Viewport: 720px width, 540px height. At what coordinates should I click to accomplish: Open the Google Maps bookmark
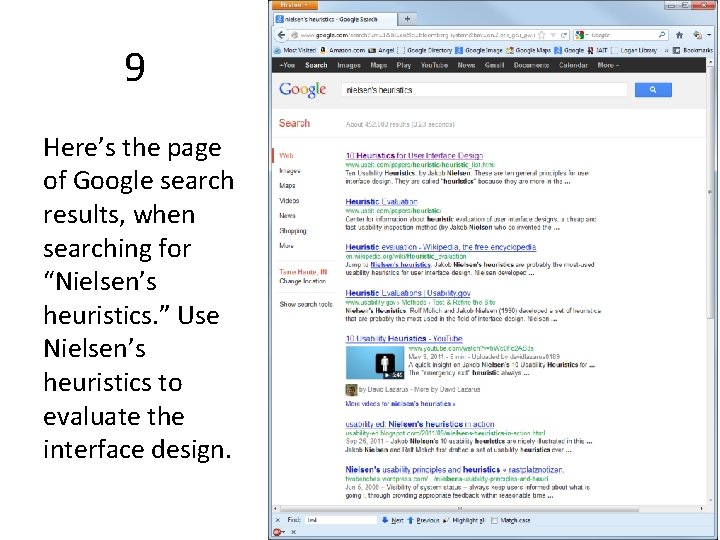coord(528,50)
